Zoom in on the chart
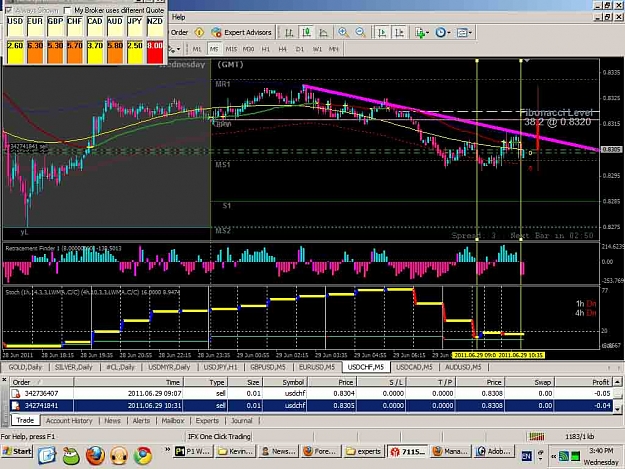Image resolution: width=625 pixels, height=469 pixels. point(343,33)
